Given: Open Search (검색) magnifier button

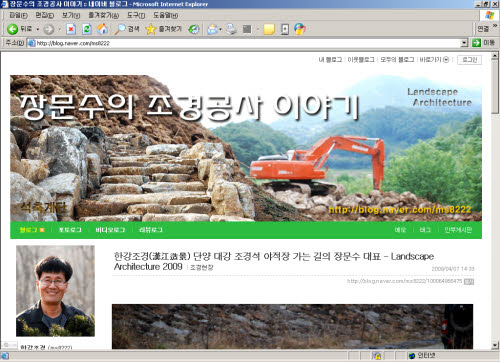Looking at the screenshot, I should tap(127, 29).
